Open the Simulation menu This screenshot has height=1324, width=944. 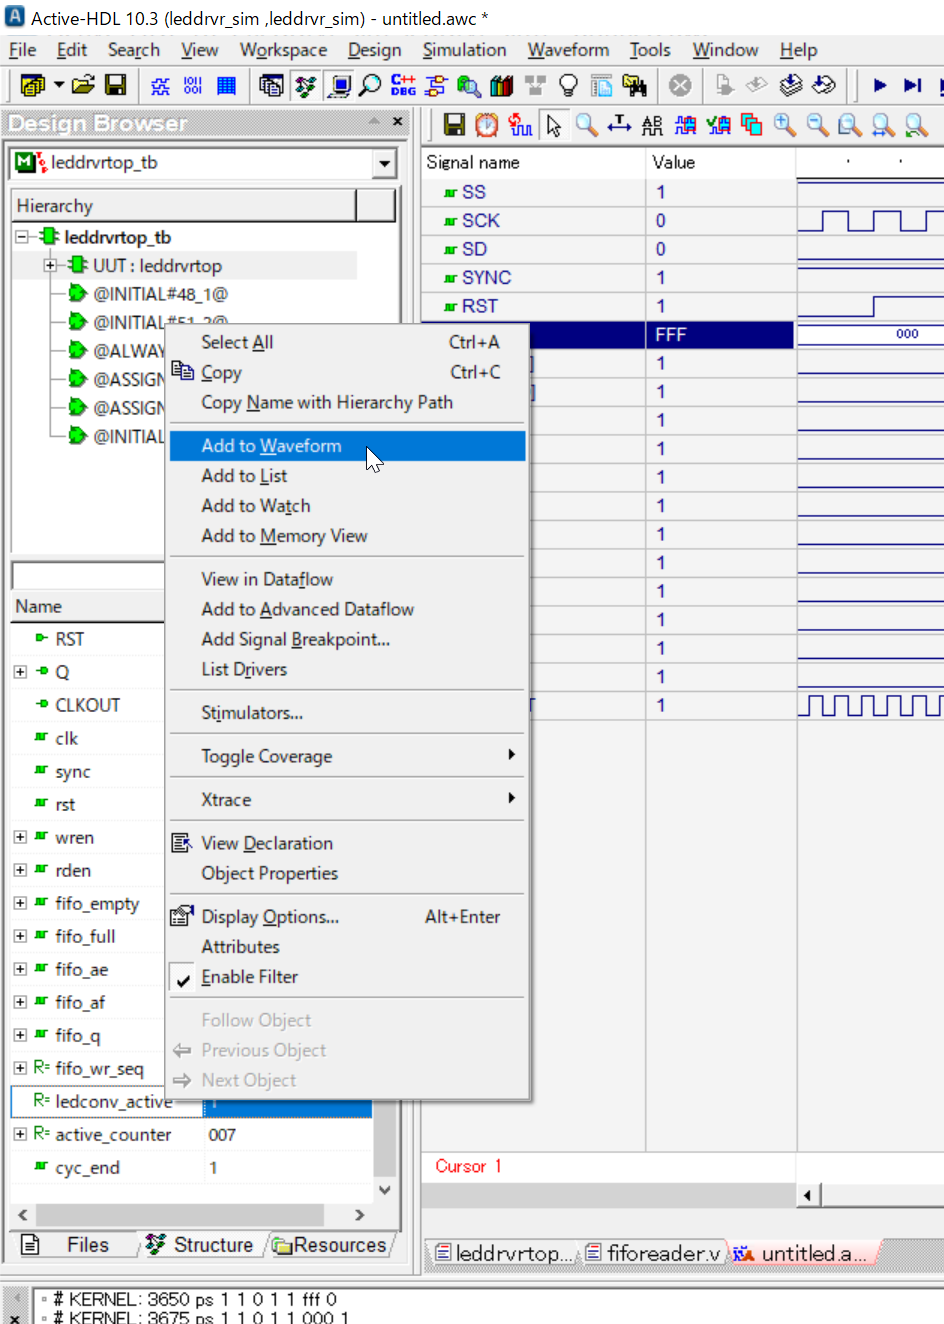(x=464, y=50)
